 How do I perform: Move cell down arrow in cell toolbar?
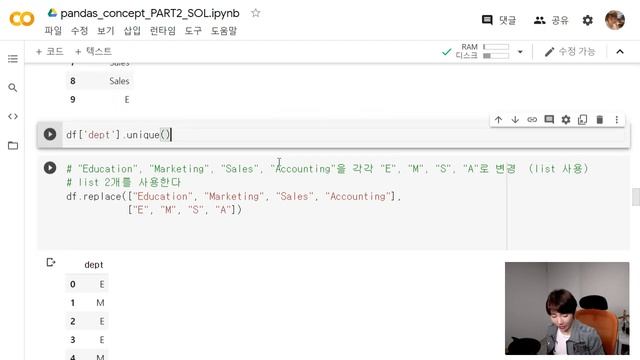click(515, 120)
